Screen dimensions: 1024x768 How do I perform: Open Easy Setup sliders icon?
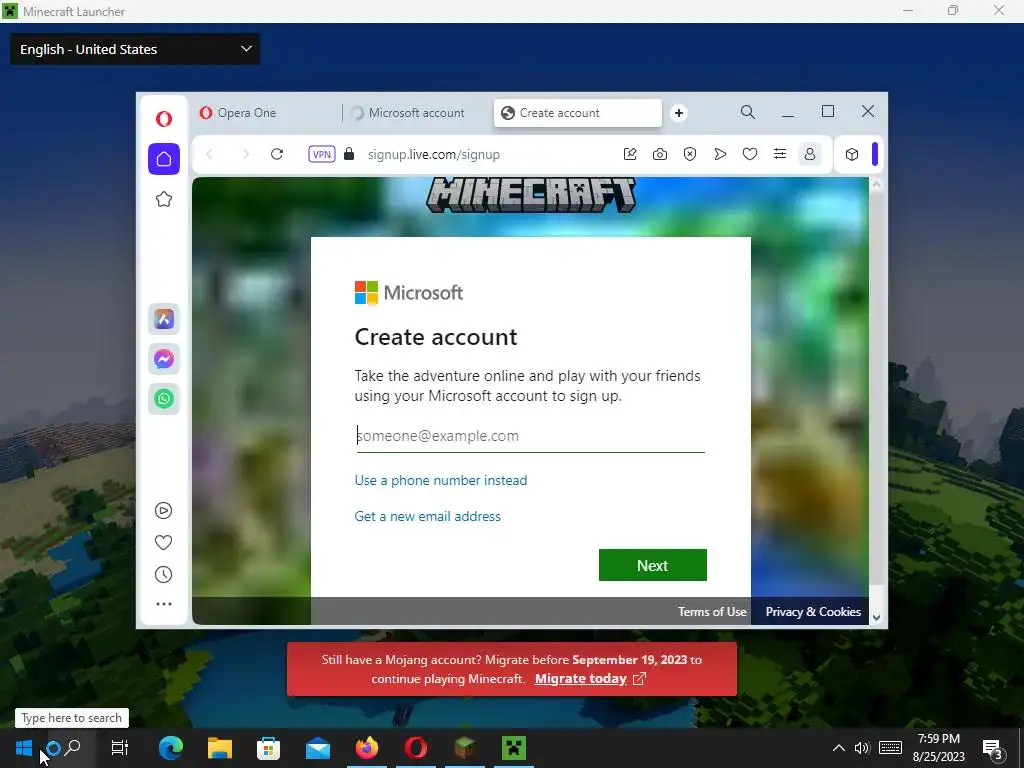[780, 154]
